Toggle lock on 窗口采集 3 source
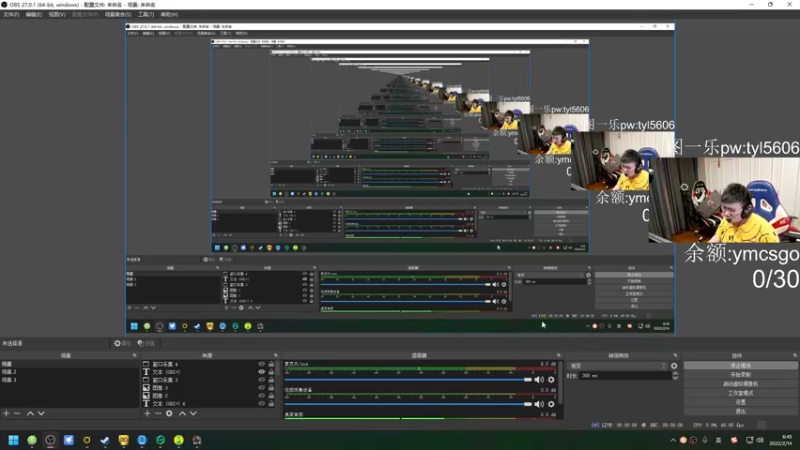The image size is (800, 450). pos(271,380)
